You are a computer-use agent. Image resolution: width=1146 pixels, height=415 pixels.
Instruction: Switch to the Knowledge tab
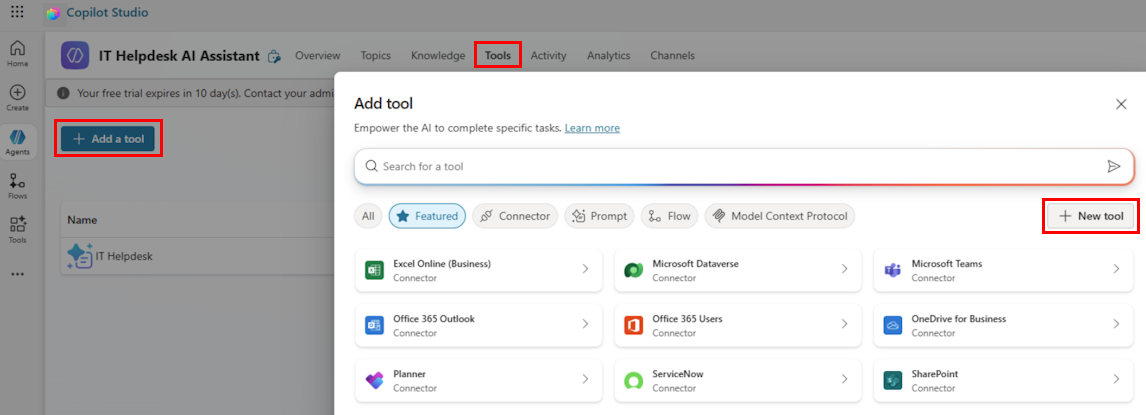(438, 56)
